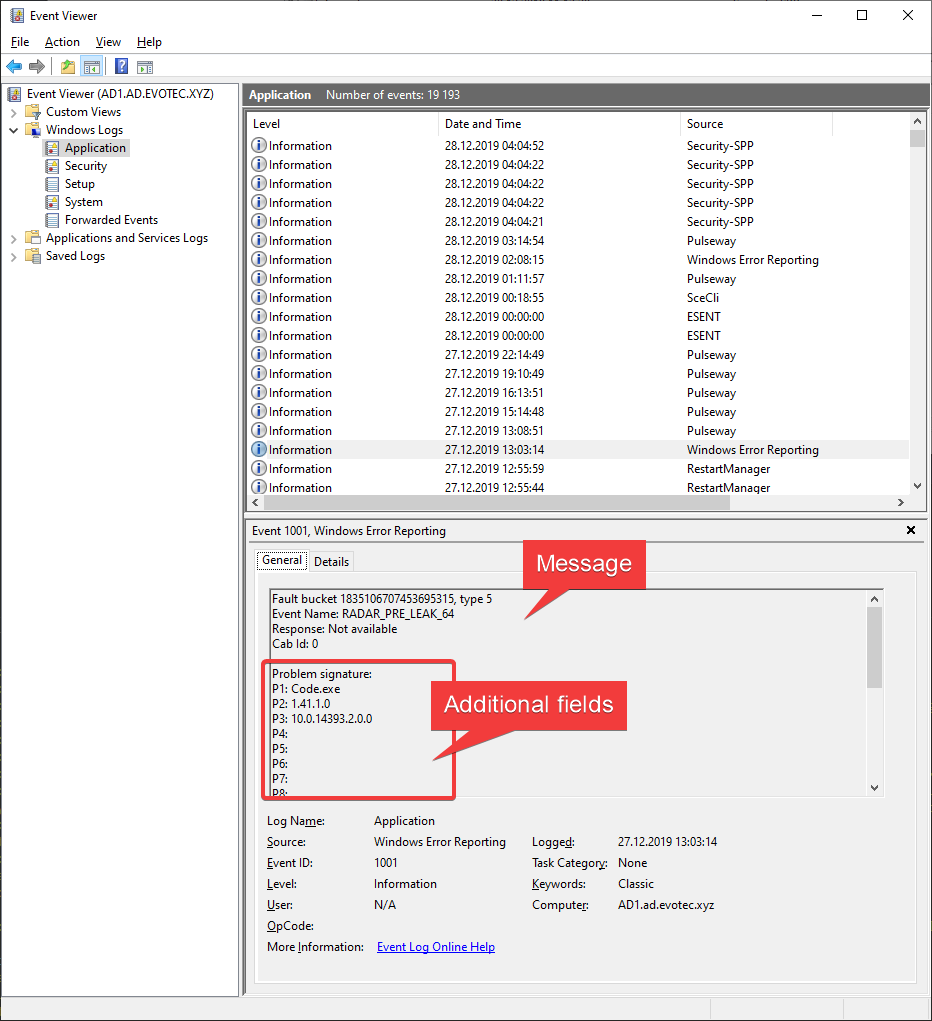This screenshot has height=1021, width=932.
Task: Close the event details pane
Action: 910,530
